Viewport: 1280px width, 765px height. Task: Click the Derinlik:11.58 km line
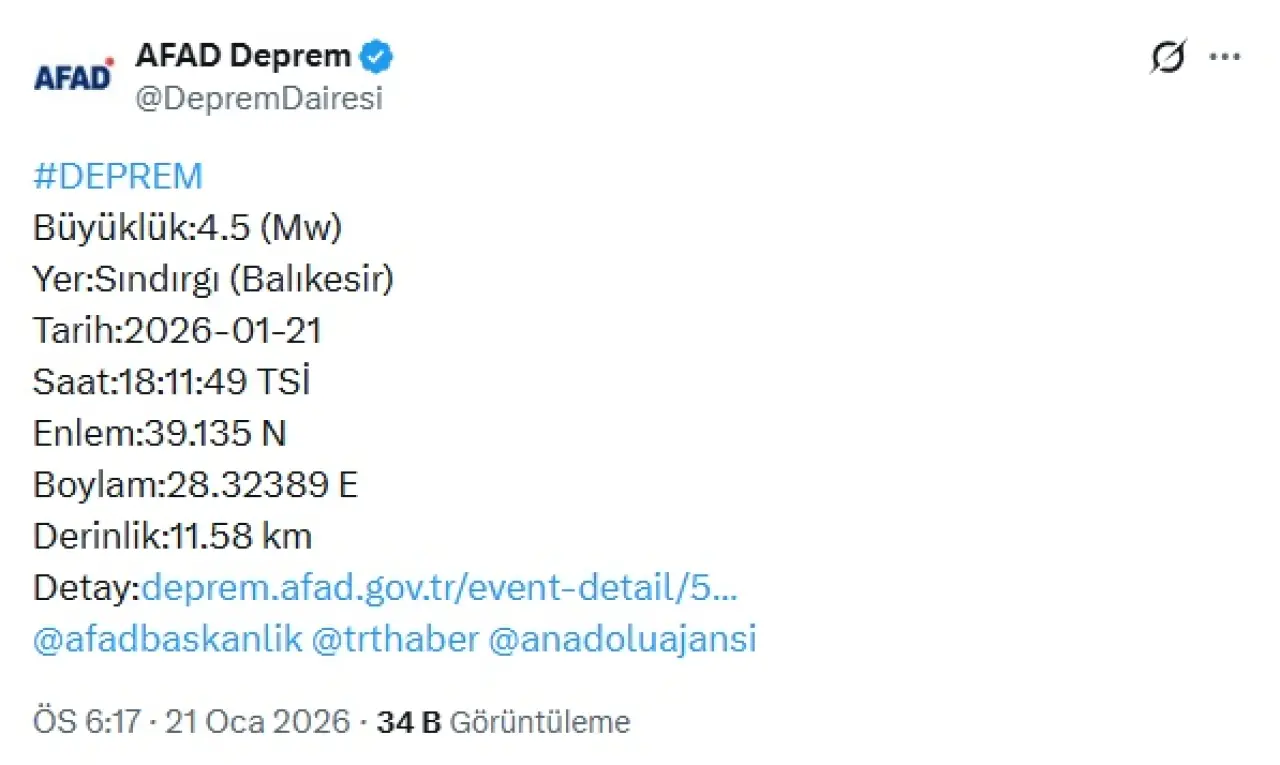pyautogui.click(x=173, y=536)
